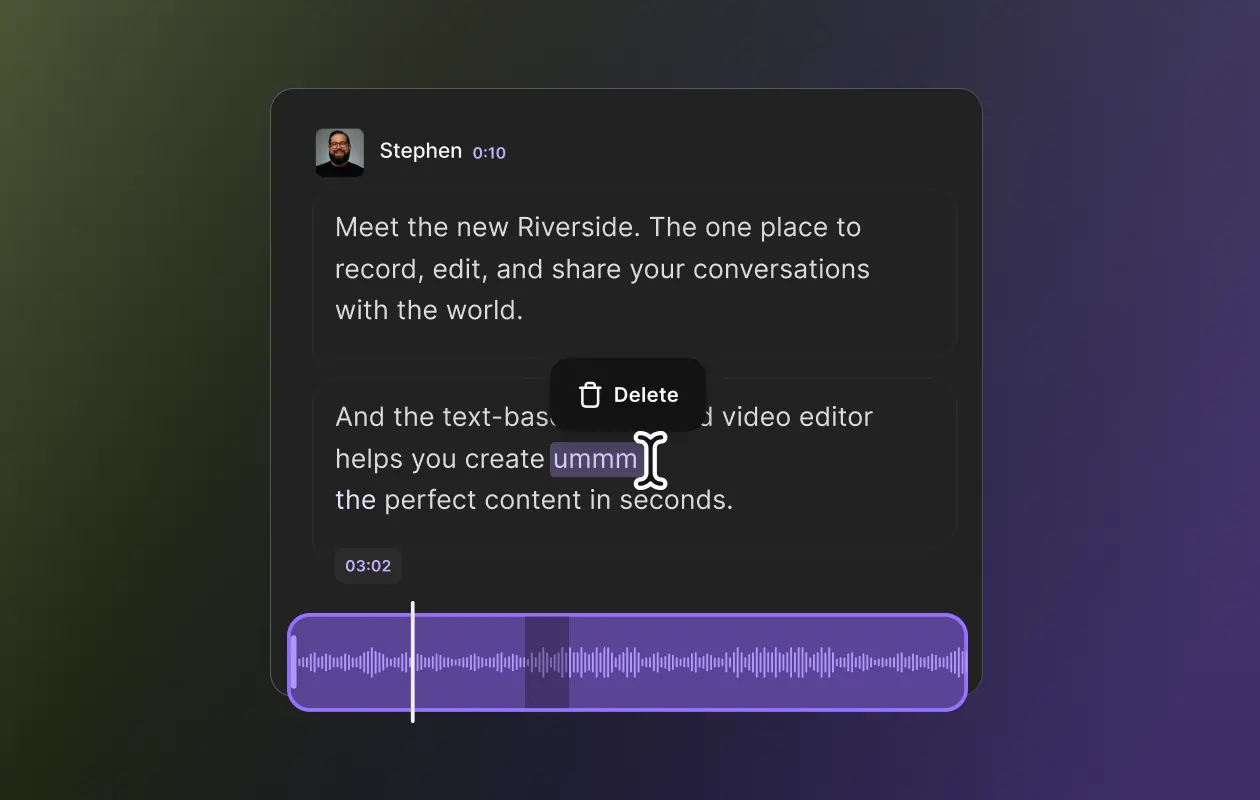
Task: Grab the waveform clip's left trim handle
Action: (294, 662)
